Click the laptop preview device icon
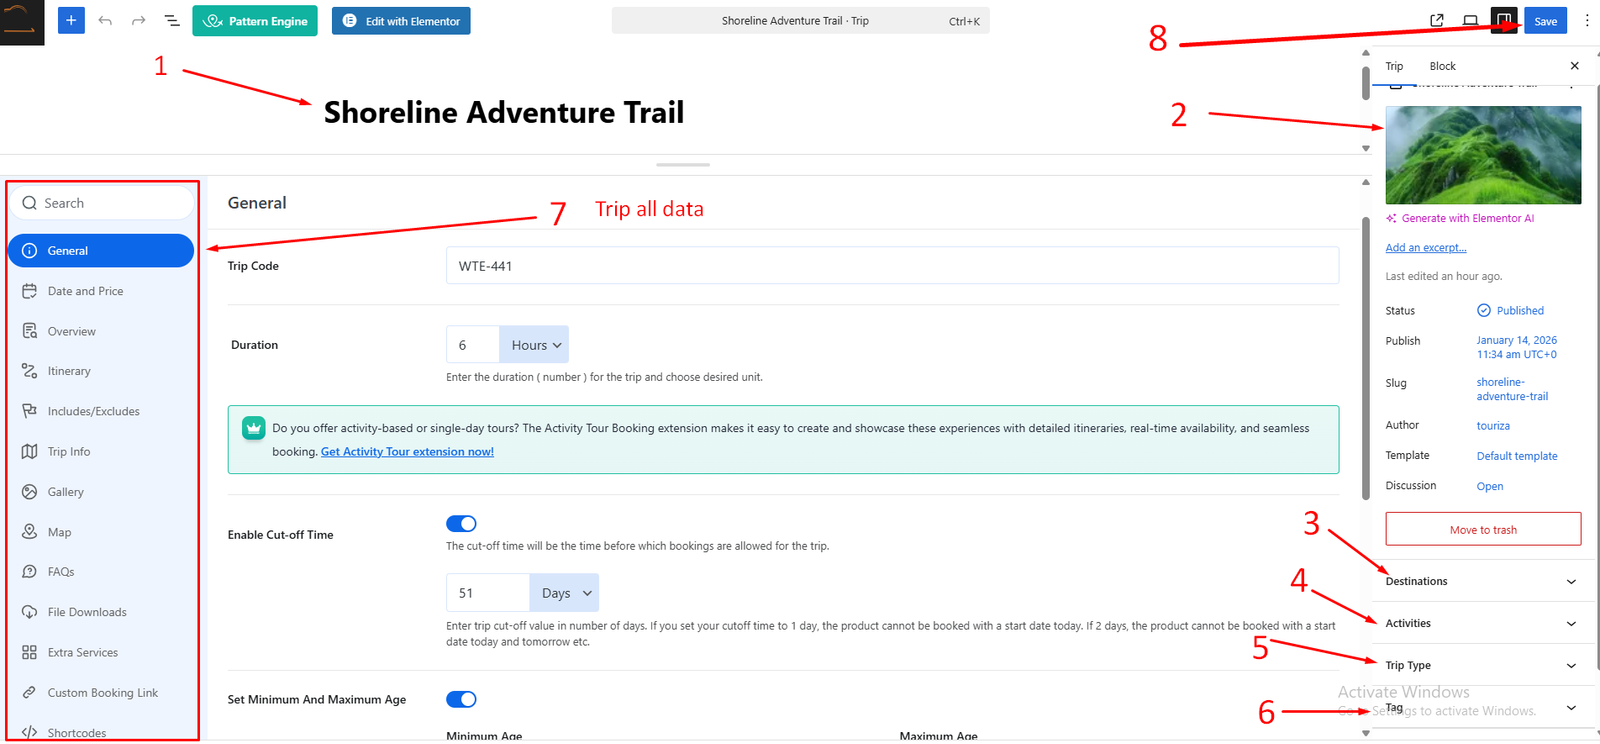This screenshot has width=1600, height=744. tap(1470, 21)
